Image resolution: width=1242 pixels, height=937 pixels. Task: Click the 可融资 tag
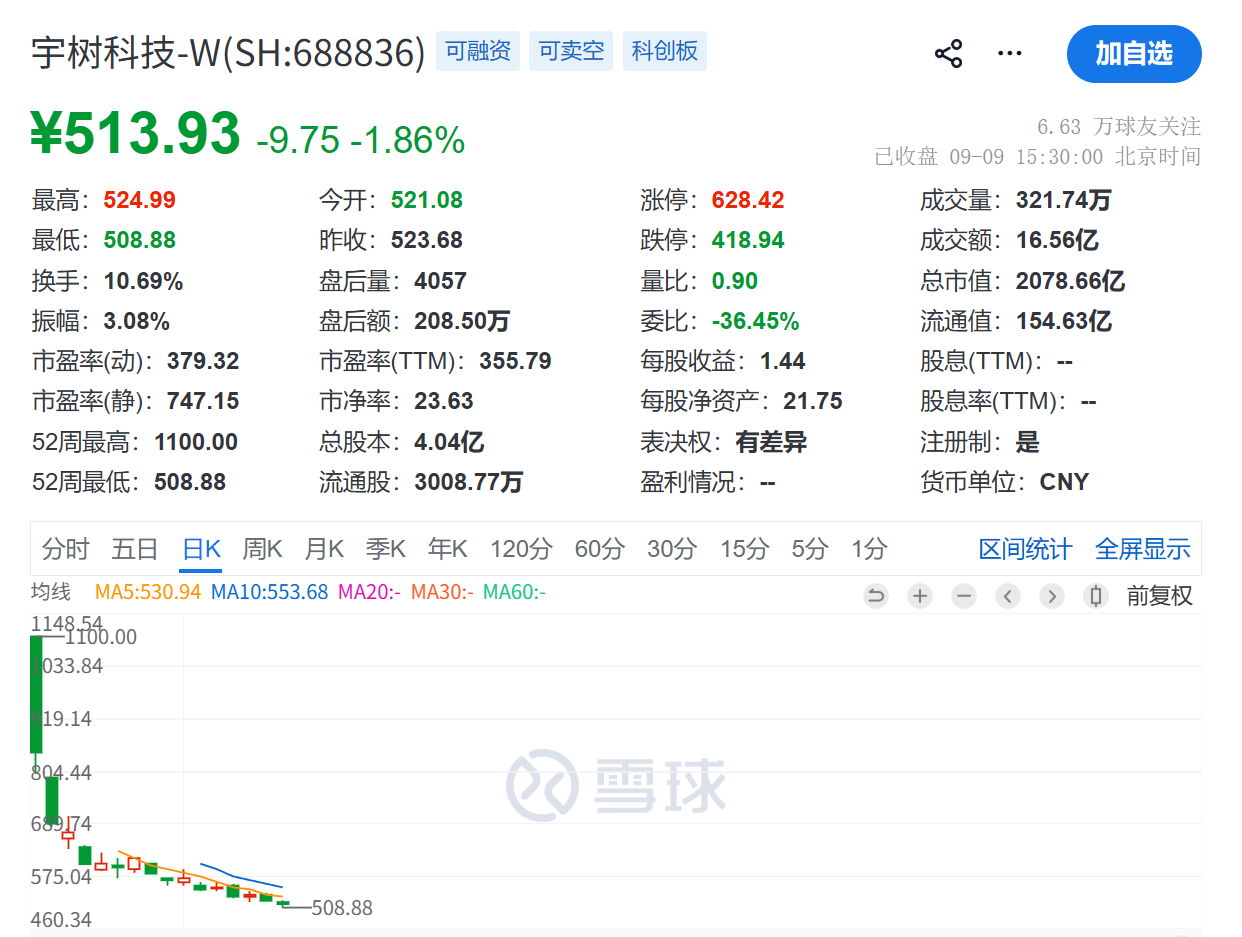(x=478, y=51)
